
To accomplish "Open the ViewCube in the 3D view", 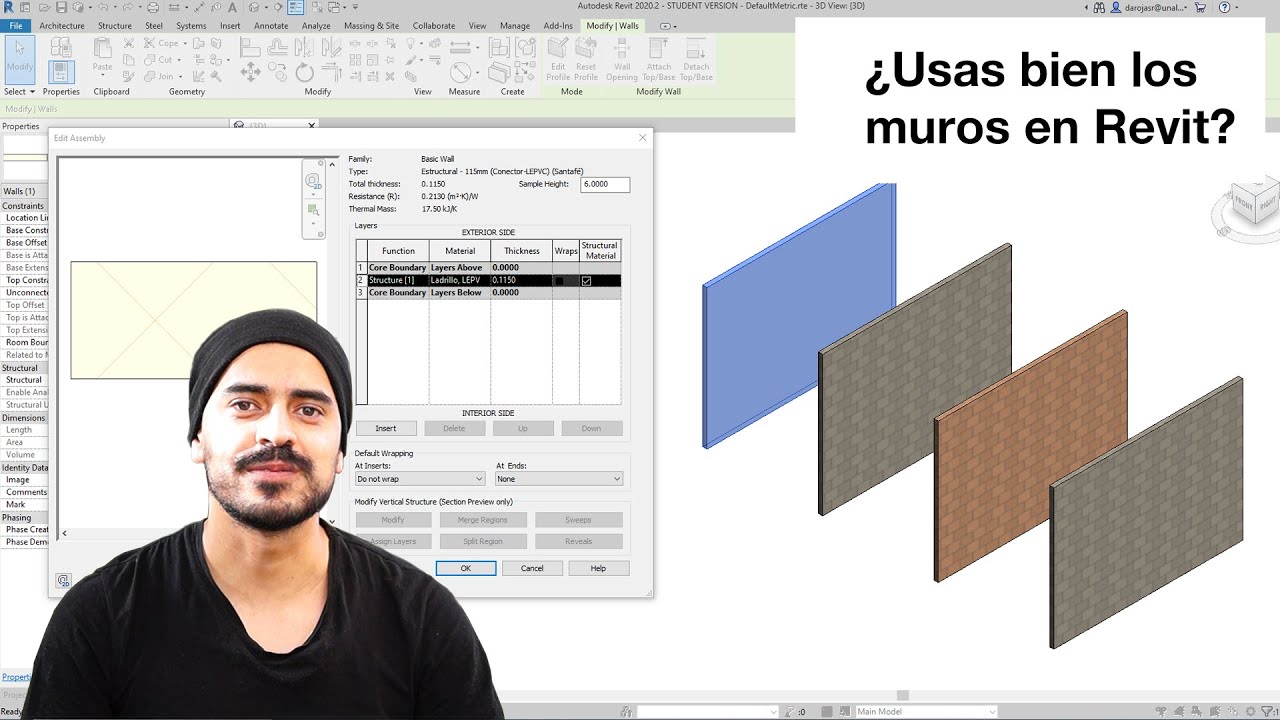I will click(x=1253, y=203).
